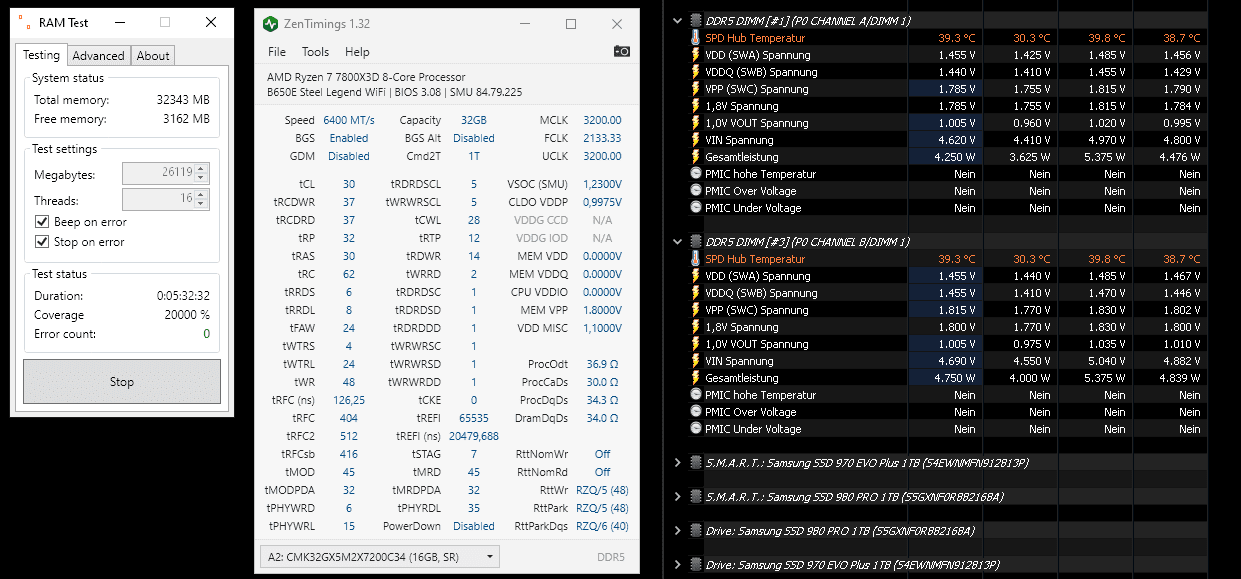
Task: Click the Megabytes spinner arrows in RAM Test
Action: coord(203,173)
